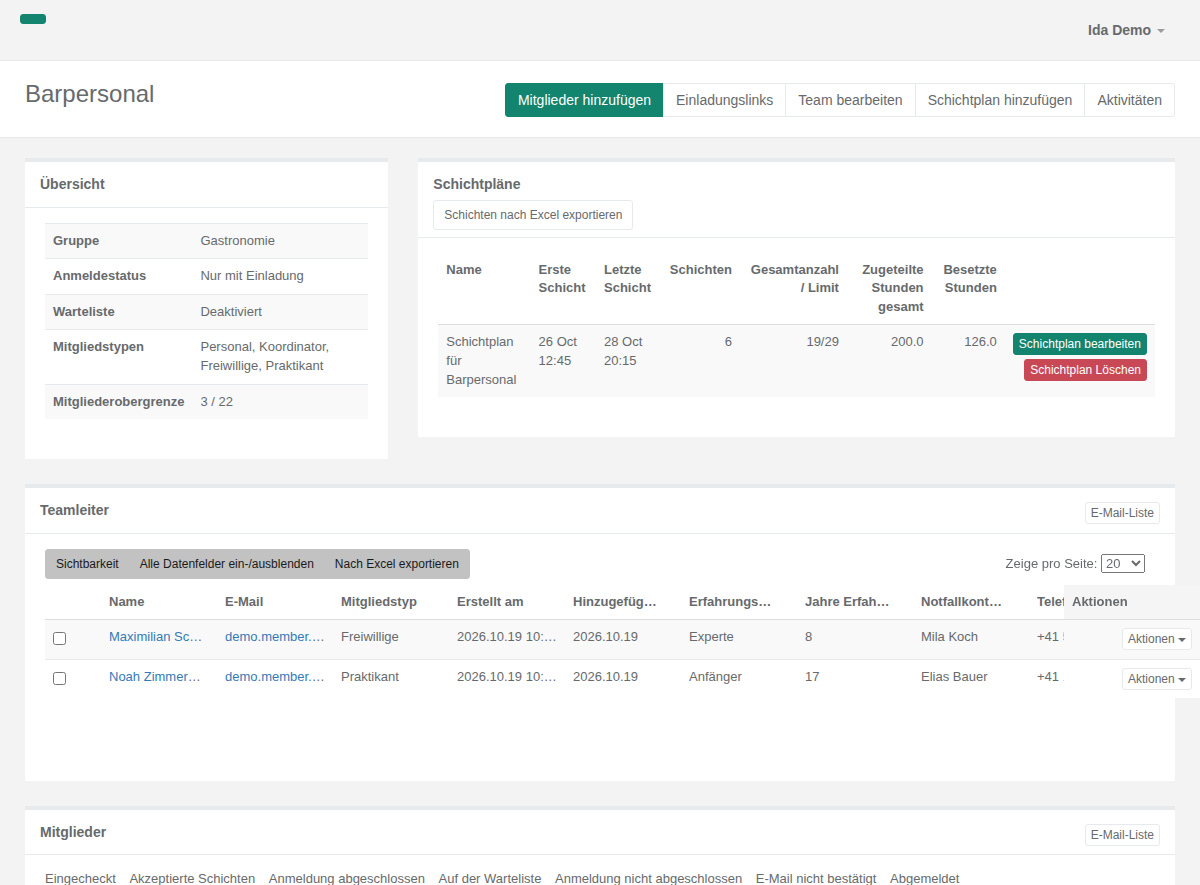Click Nach Excel exportieren in Teamleiter

click(x=397, y=564)
